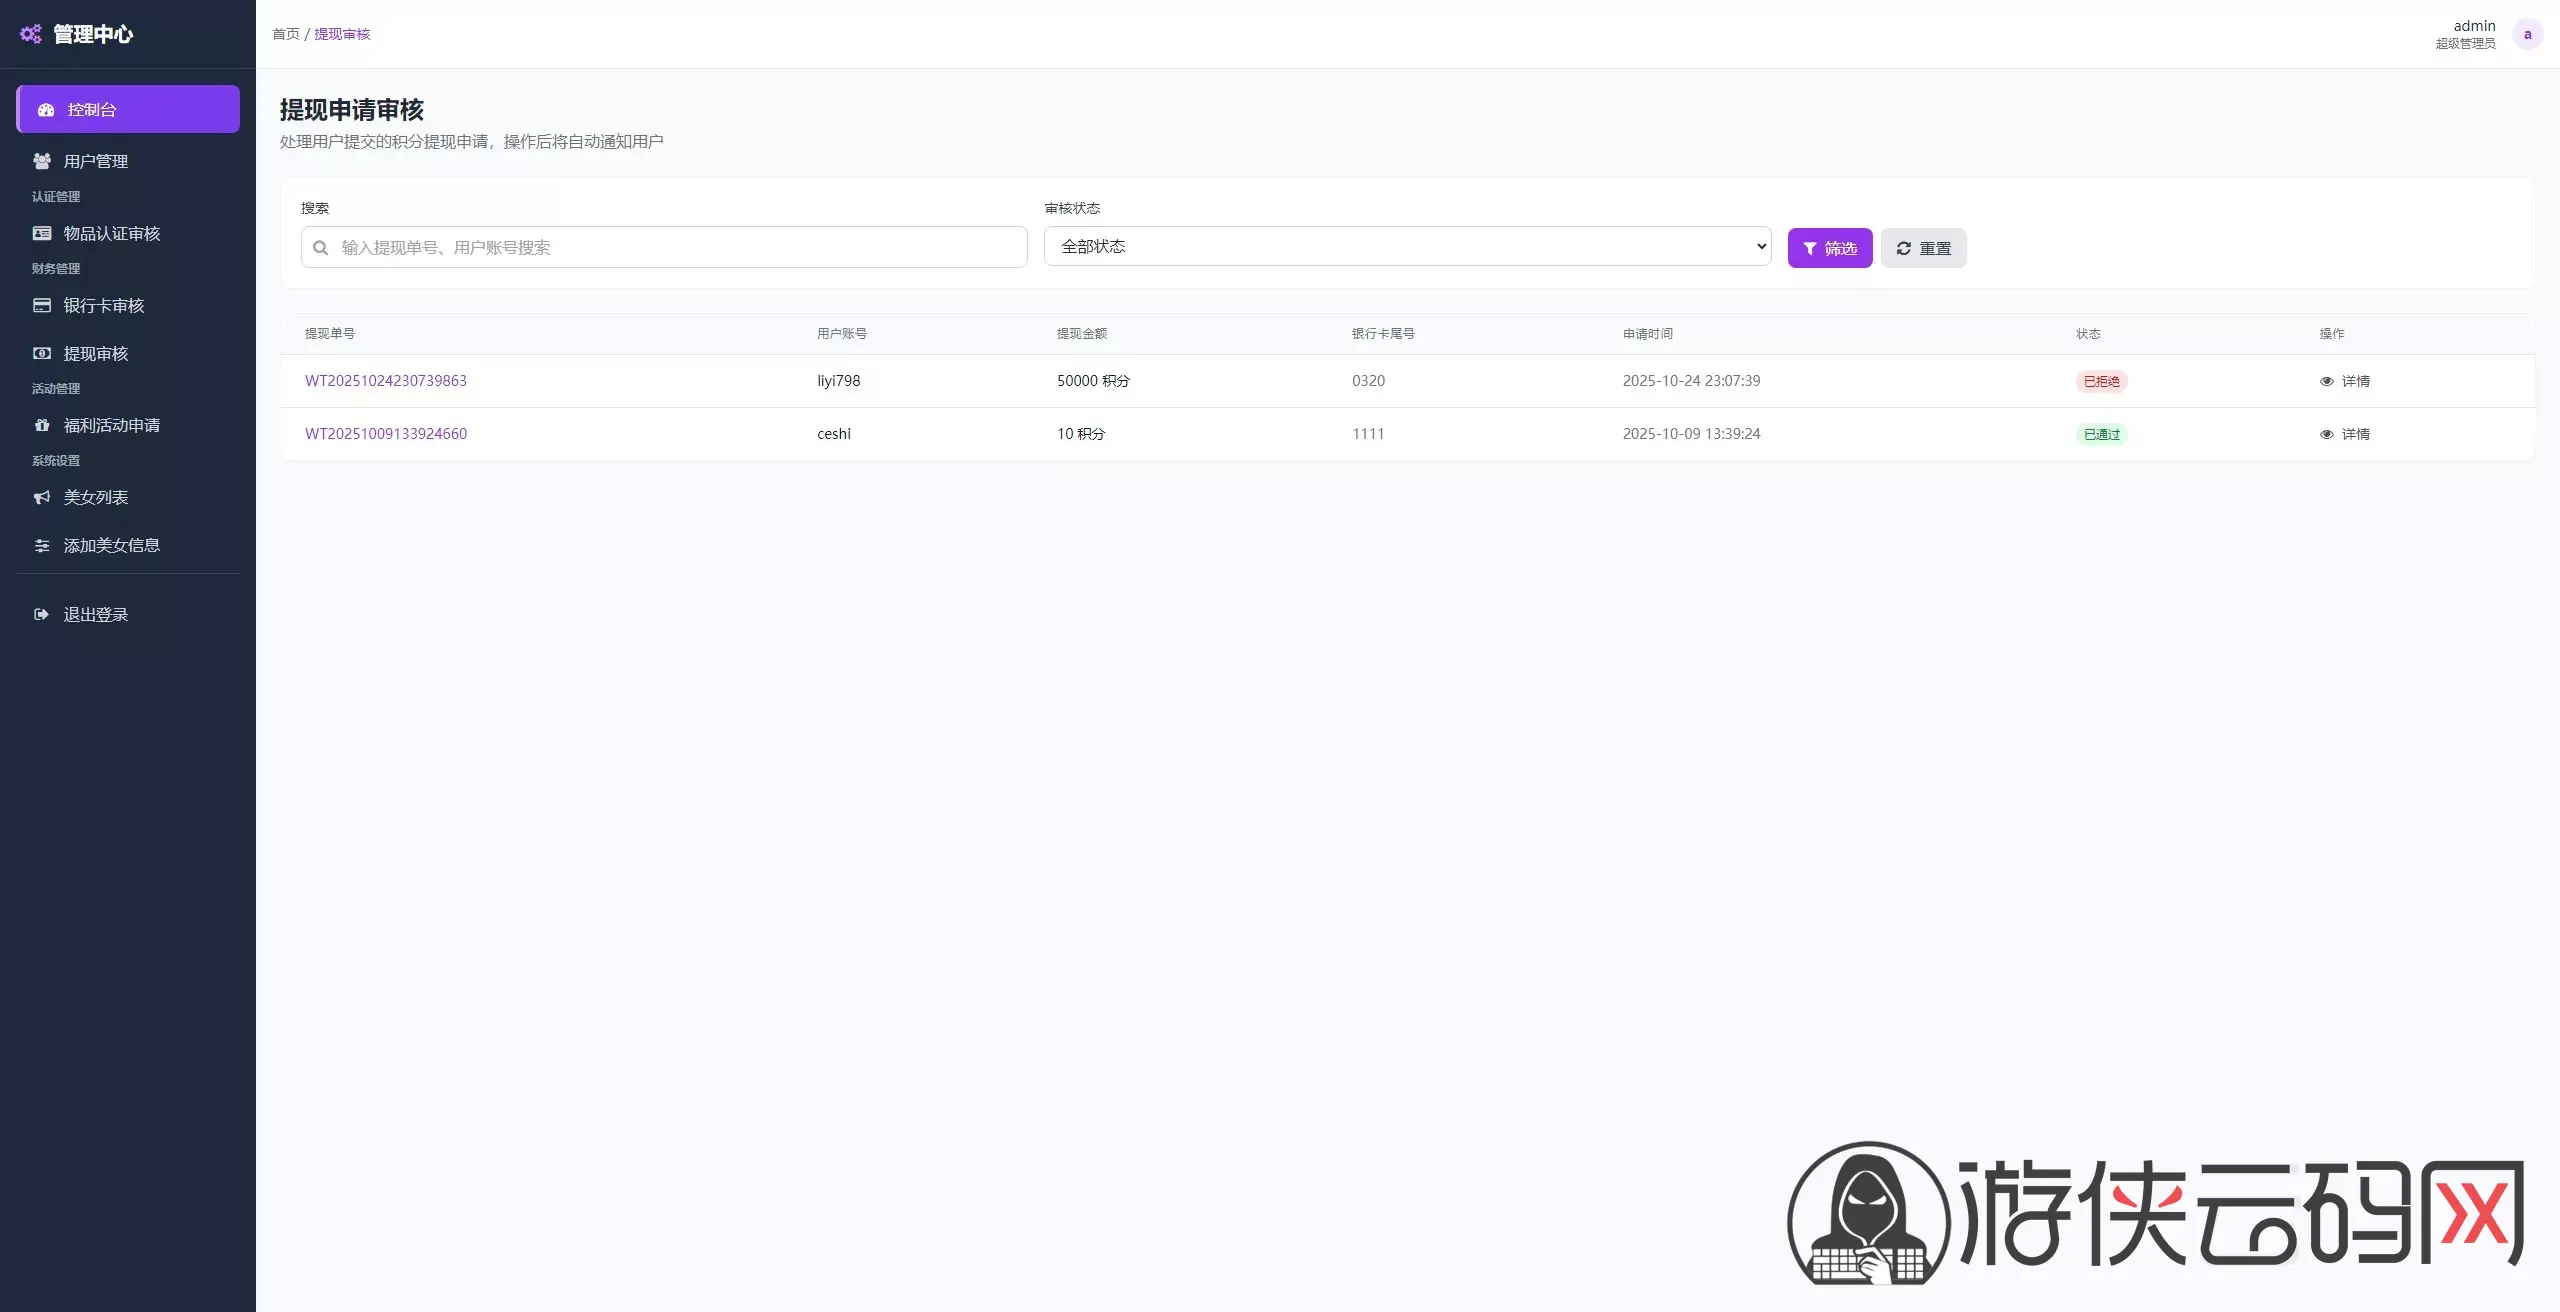The image size is (2560, 1312).
Task: Open withdrawal order WT20251009133924660
Action: pos(386,434)
